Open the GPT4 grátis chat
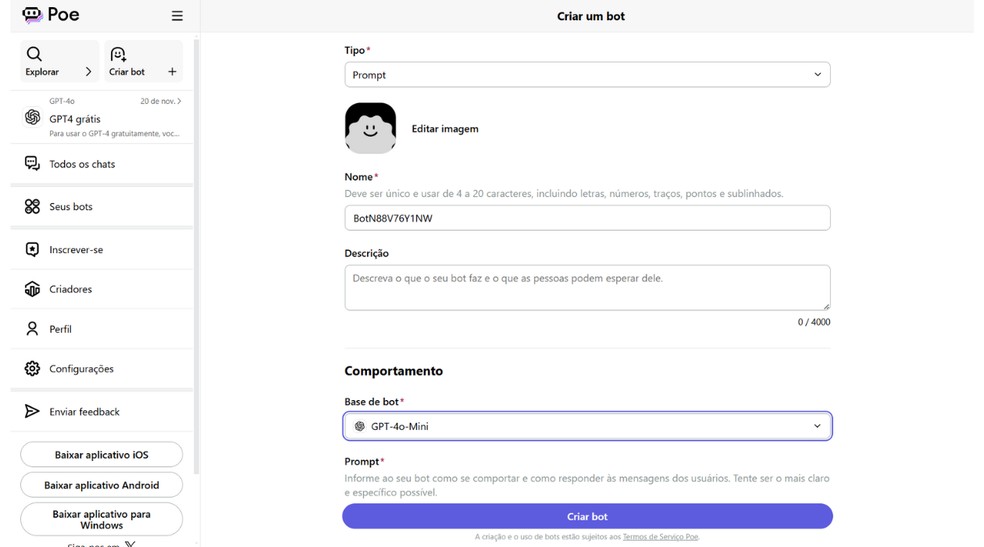The width and height of the screenshot is (984, 547). [100, 118]
